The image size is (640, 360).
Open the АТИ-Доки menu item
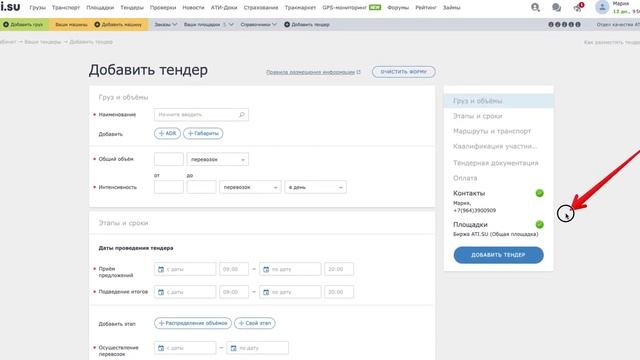[x=224, y=7]
